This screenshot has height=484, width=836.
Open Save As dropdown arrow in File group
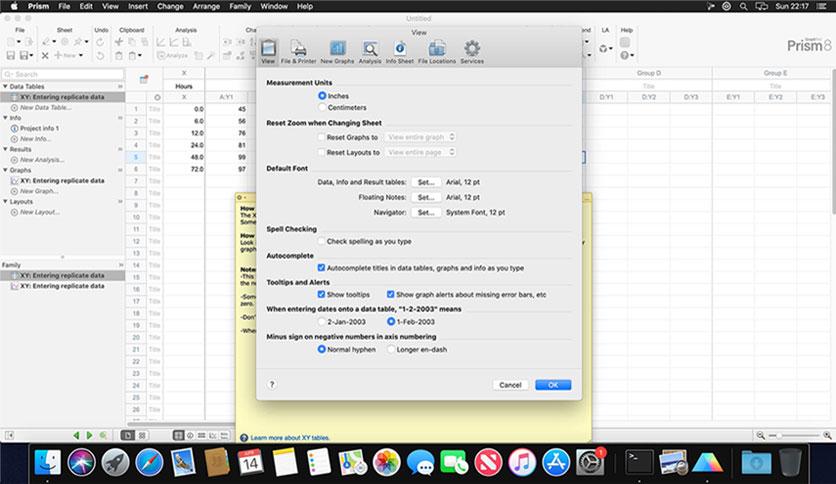click(31, 55)
